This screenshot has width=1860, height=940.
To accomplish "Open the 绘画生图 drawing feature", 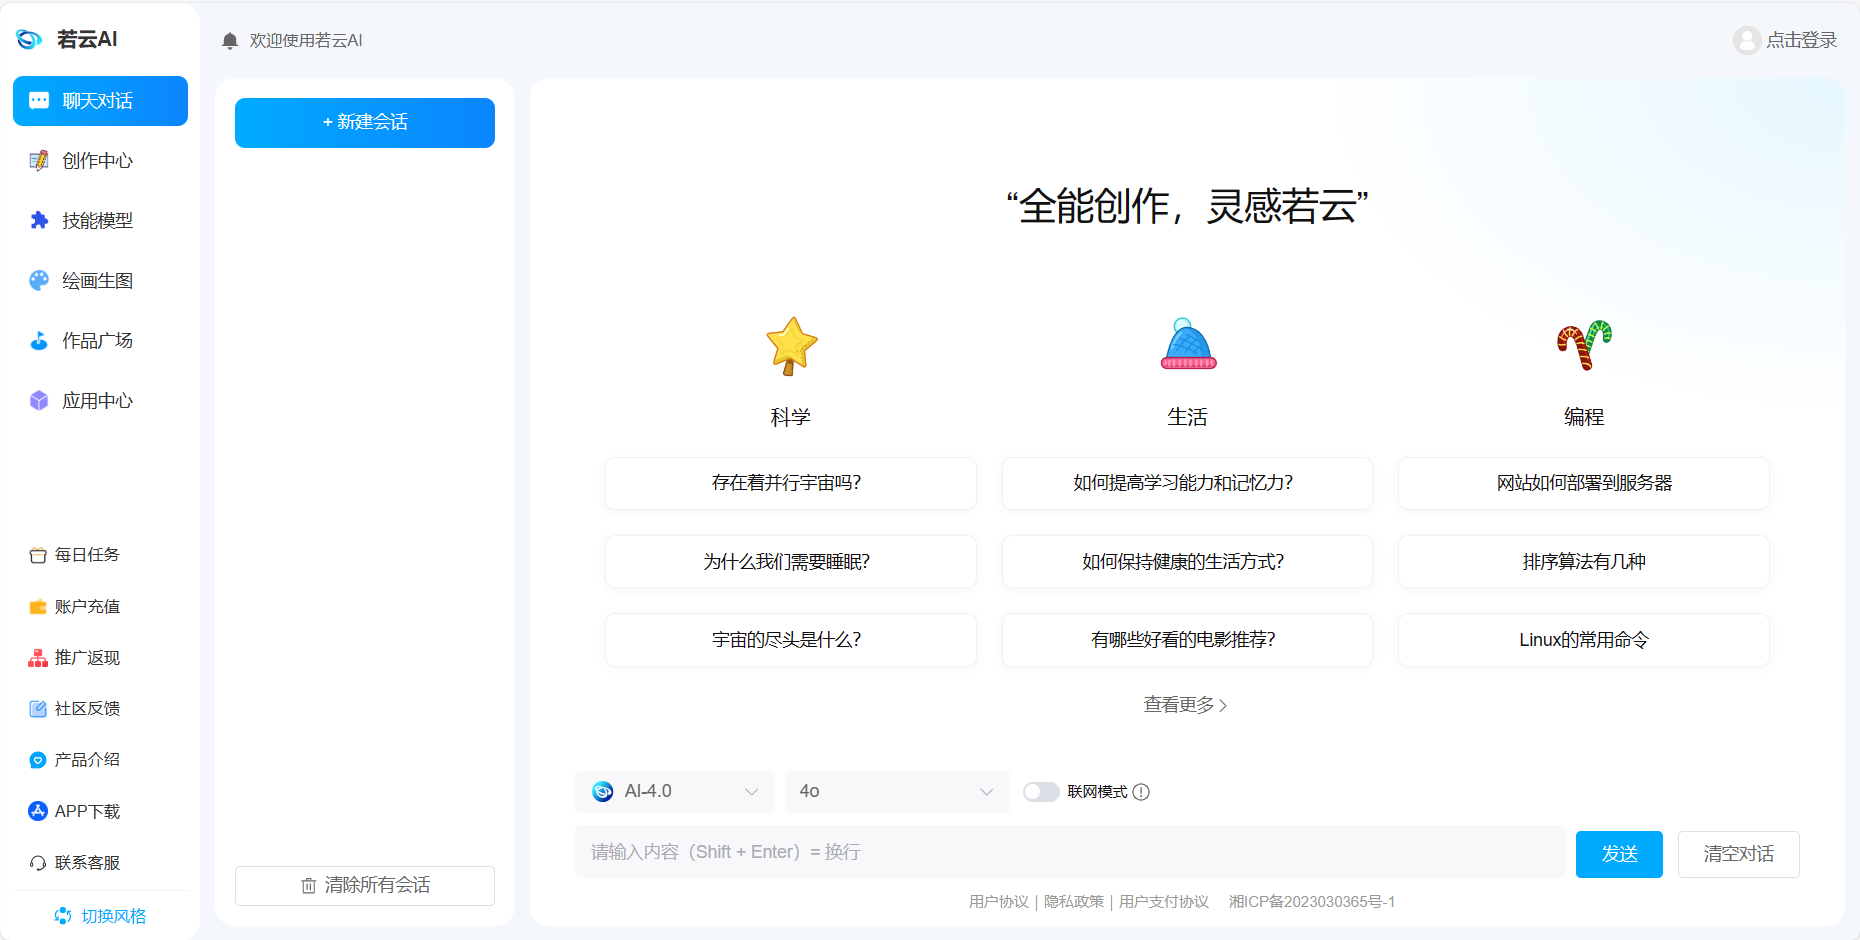I will coord(99,280).
